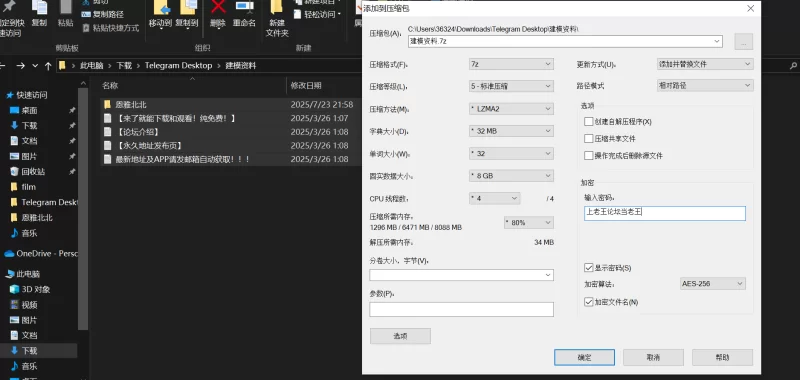Open the memory usage dropdown showing 80%

tap(529, 222)
